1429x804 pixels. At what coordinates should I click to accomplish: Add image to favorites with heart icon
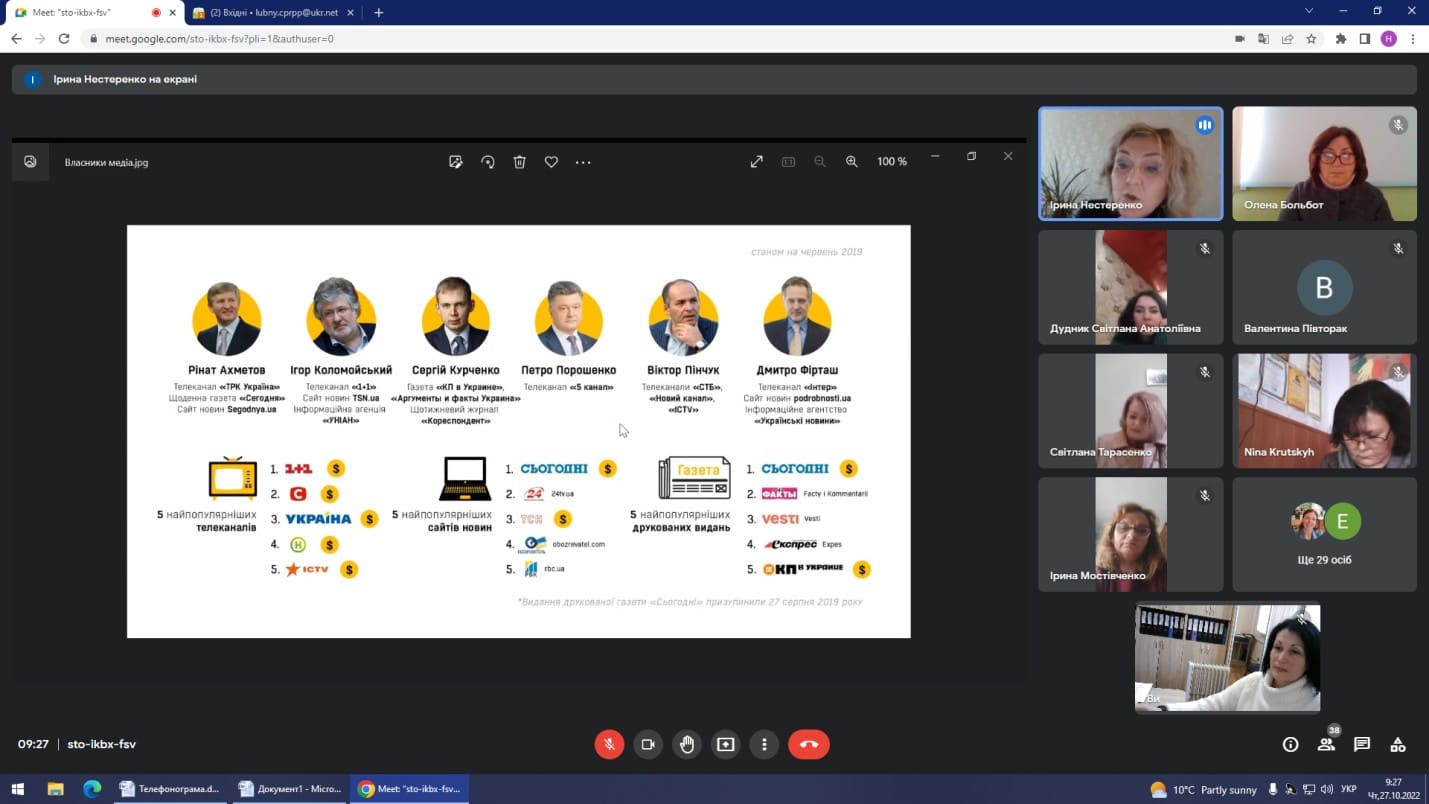click(551, 162)
